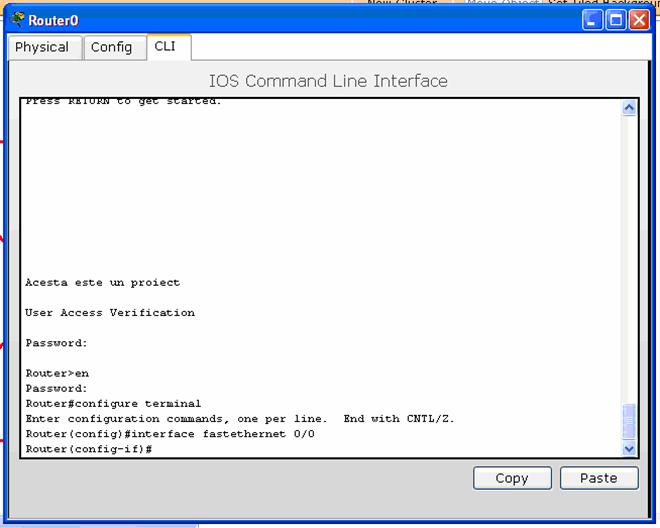660x528 pixels.
Task: Maximize the Router0 window
Action: tap(616, 20)
